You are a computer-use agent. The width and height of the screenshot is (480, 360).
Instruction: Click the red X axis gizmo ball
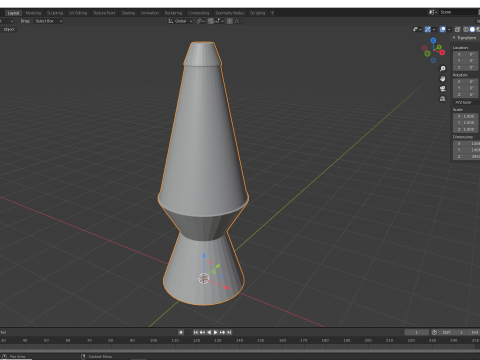(x=442, y=52)
